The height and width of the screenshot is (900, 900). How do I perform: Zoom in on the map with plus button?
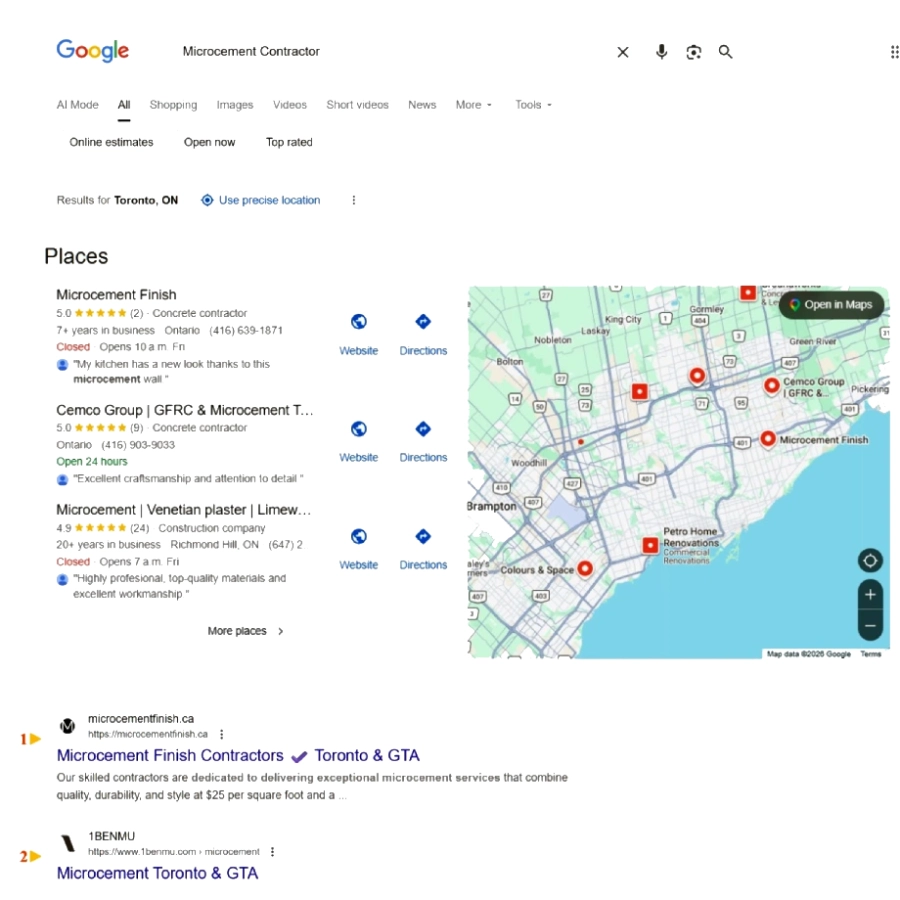[x=870, y=595]
